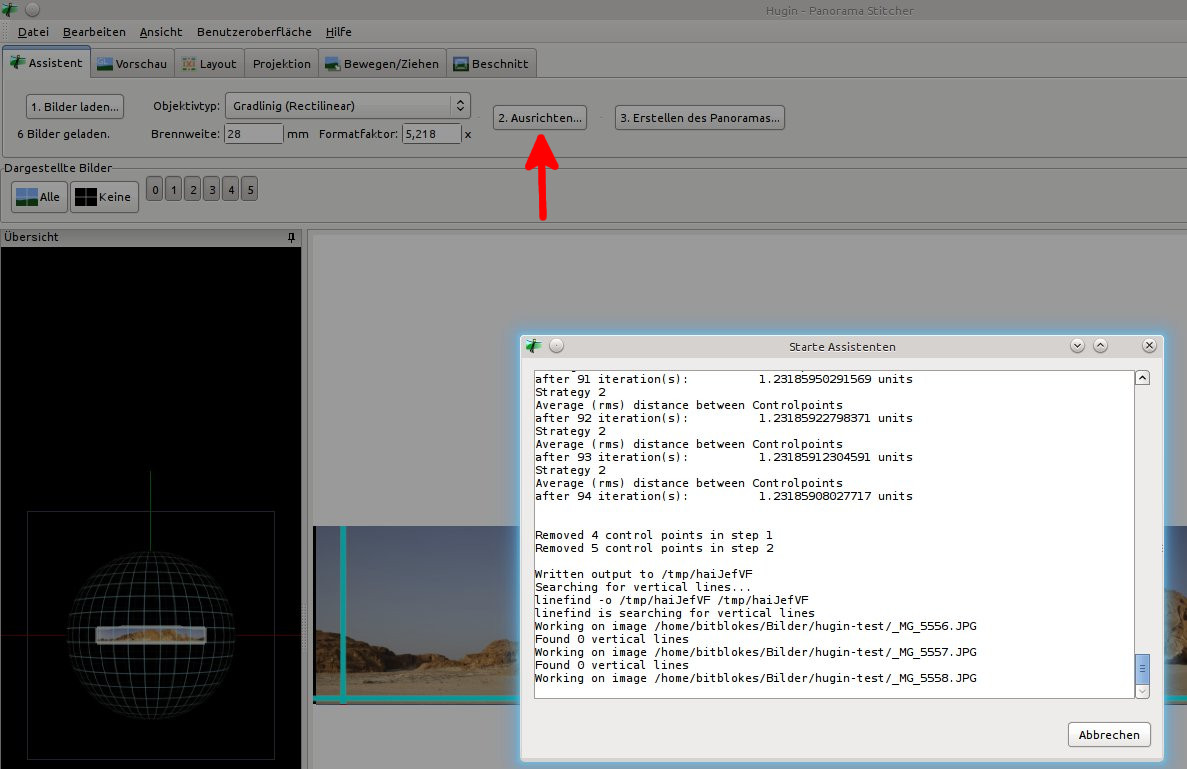The width and height of the screenshot is (1187, 769).
Task: Show all images with Alle button
Action: (39, 197)
